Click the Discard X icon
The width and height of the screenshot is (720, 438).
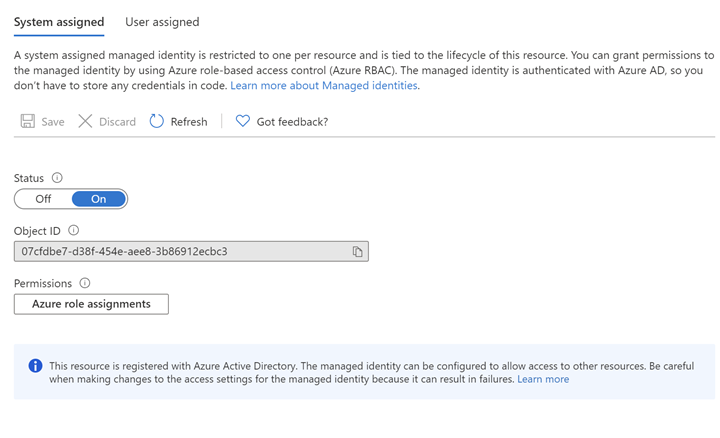(85, 122)
